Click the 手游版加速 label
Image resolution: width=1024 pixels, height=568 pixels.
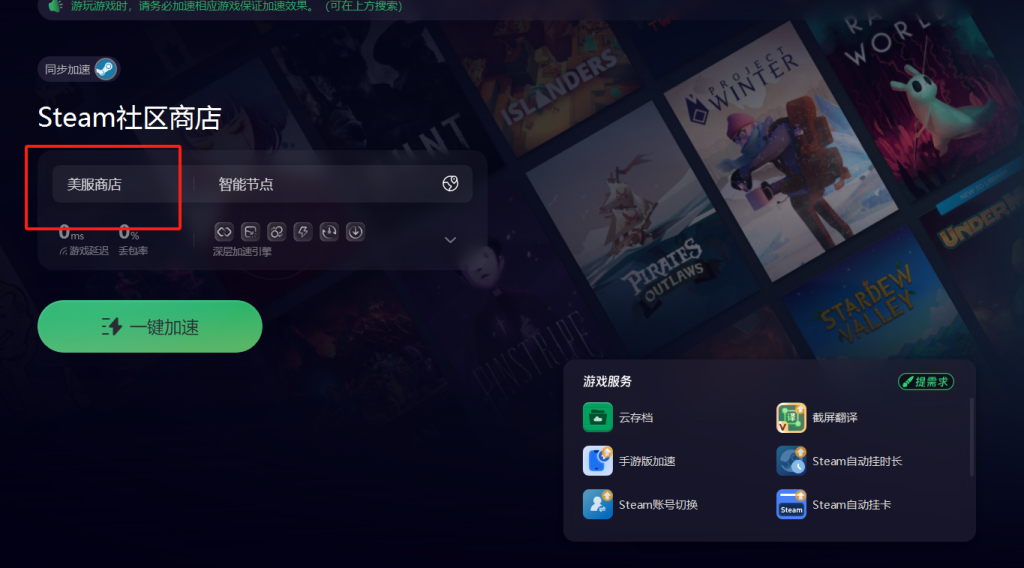pos(647,462)
